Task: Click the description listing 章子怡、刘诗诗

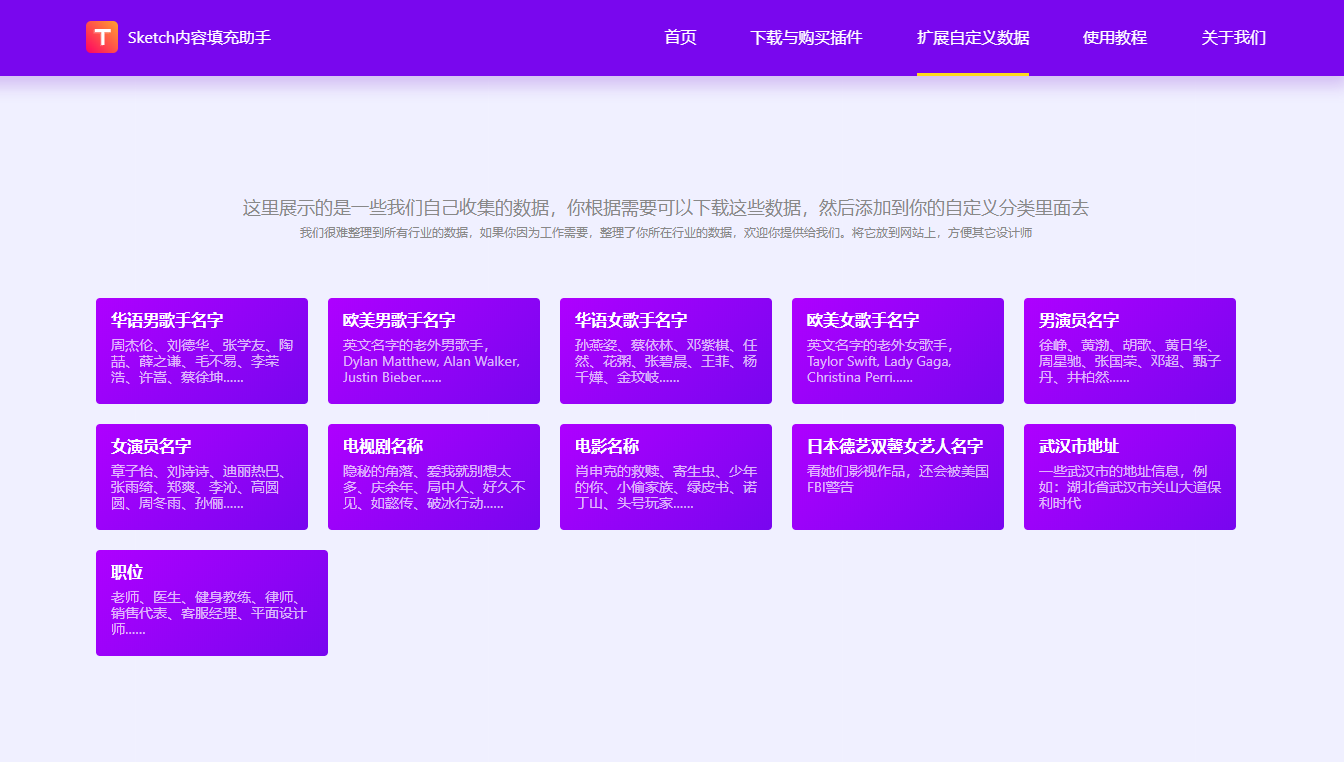Action: 202,487
